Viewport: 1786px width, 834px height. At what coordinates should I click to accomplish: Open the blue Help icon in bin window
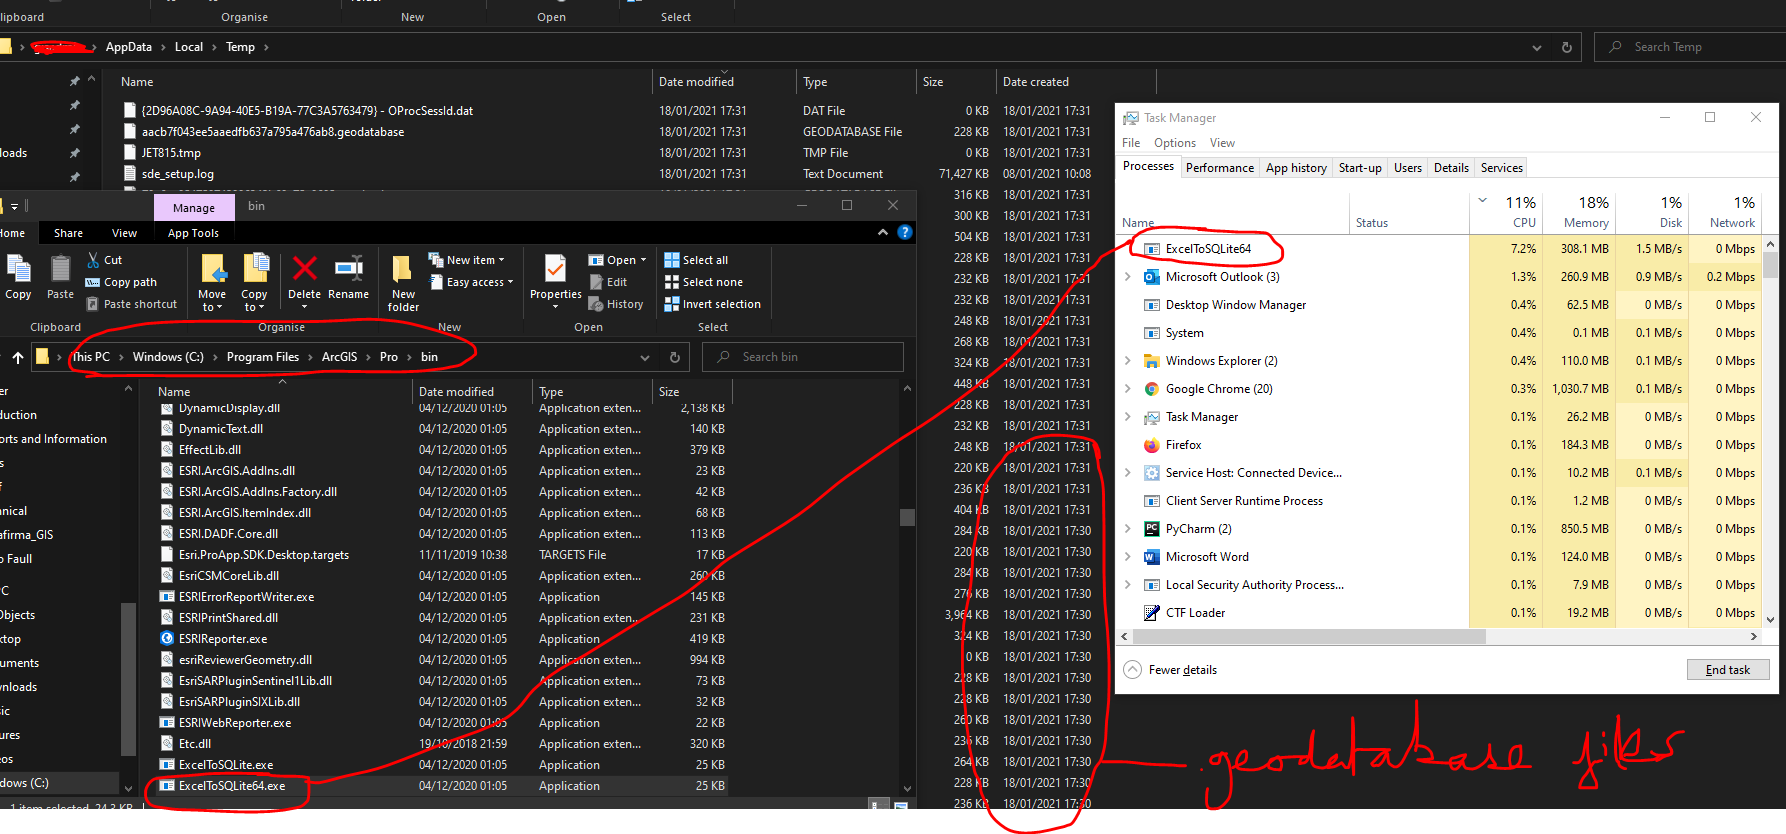pyautogui.click(x=905, y=232)
